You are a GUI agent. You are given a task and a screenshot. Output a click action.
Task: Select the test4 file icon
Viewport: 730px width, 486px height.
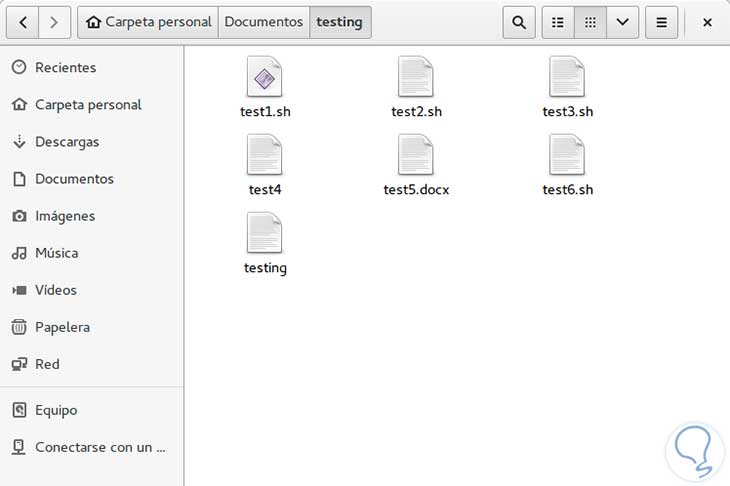click(x=264, y=155)
